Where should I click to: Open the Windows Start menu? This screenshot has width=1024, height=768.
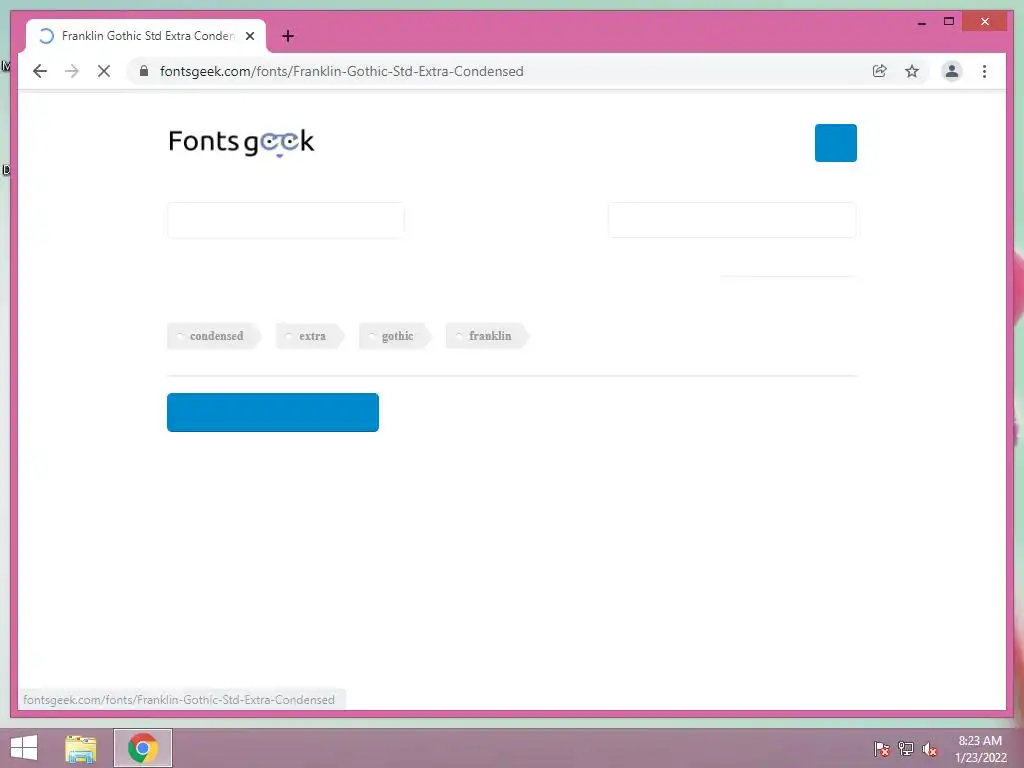point(24,748)
